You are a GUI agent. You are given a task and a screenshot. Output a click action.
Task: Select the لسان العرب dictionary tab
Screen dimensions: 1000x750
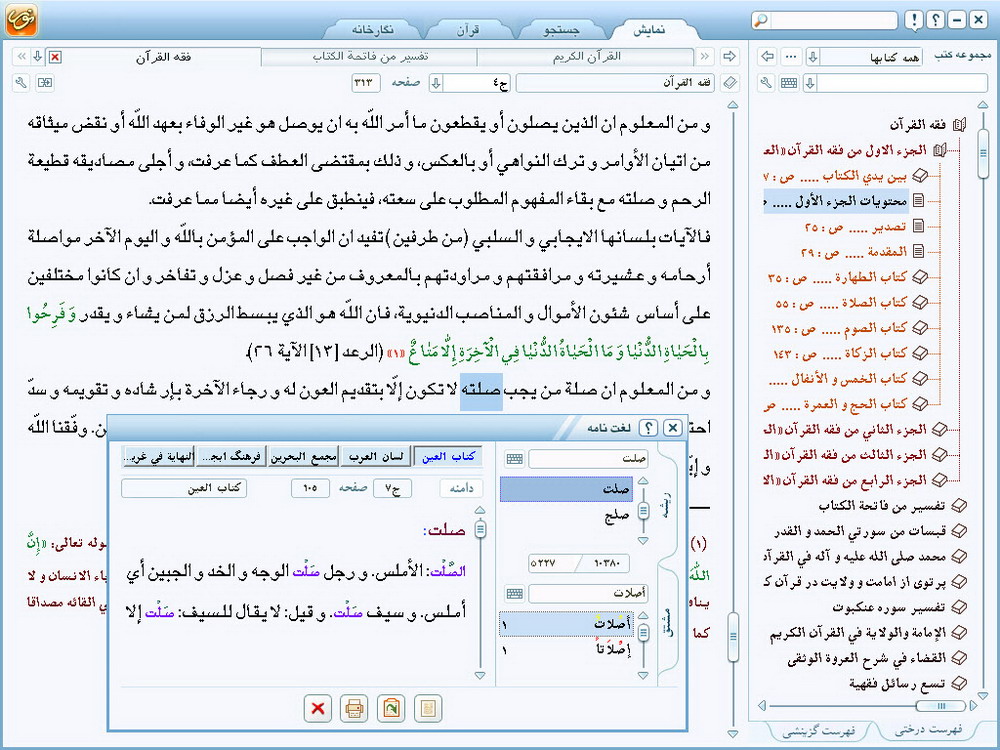tap(376, 457)
